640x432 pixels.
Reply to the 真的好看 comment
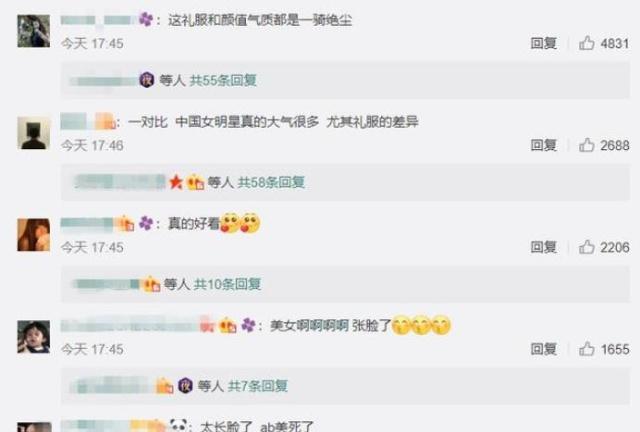[544, 247]
